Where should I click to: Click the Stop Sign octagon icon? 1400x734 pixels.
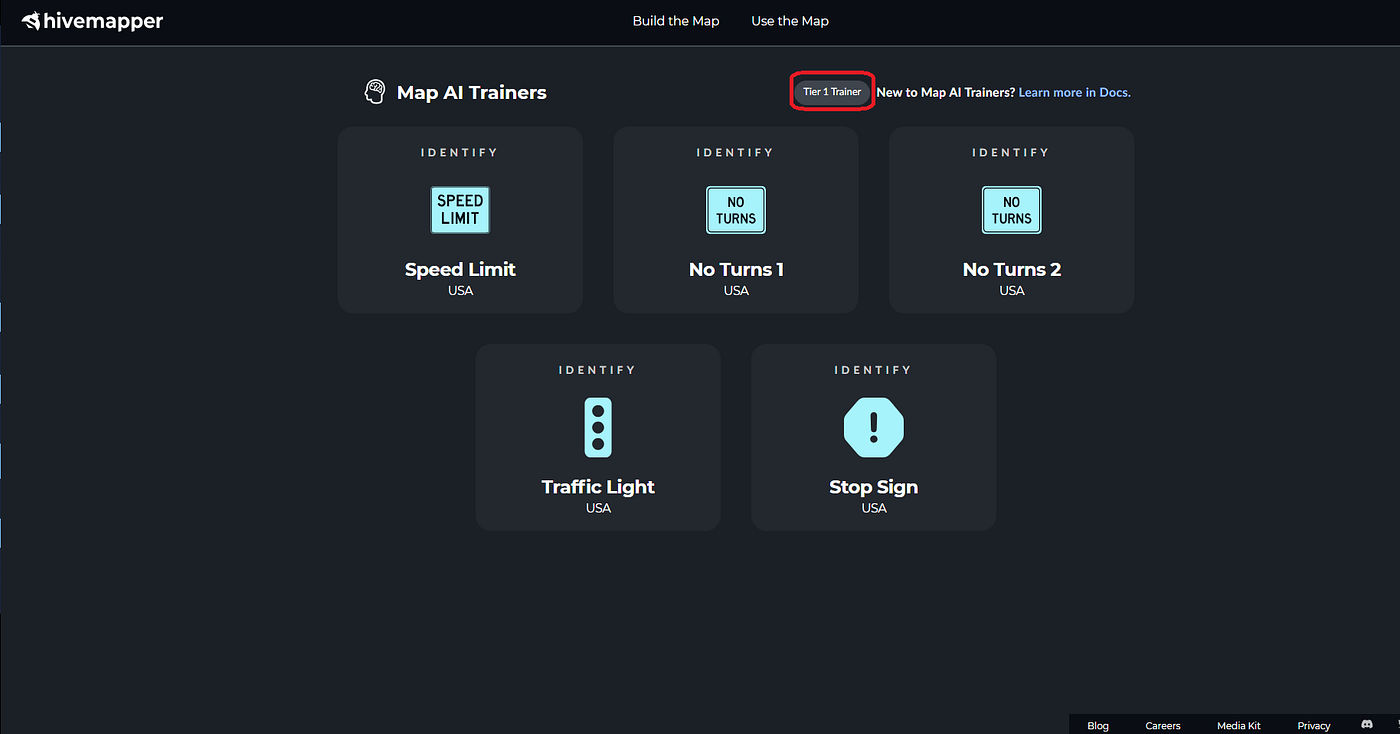click(x=874, y=427)
